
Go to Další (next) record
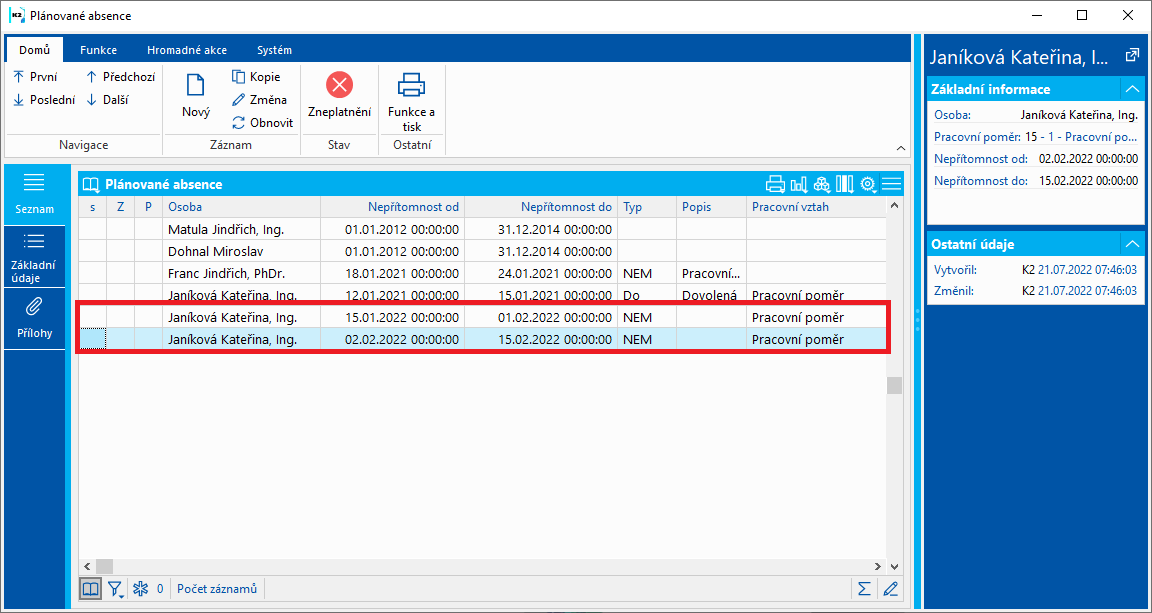(x=107, y=100)
